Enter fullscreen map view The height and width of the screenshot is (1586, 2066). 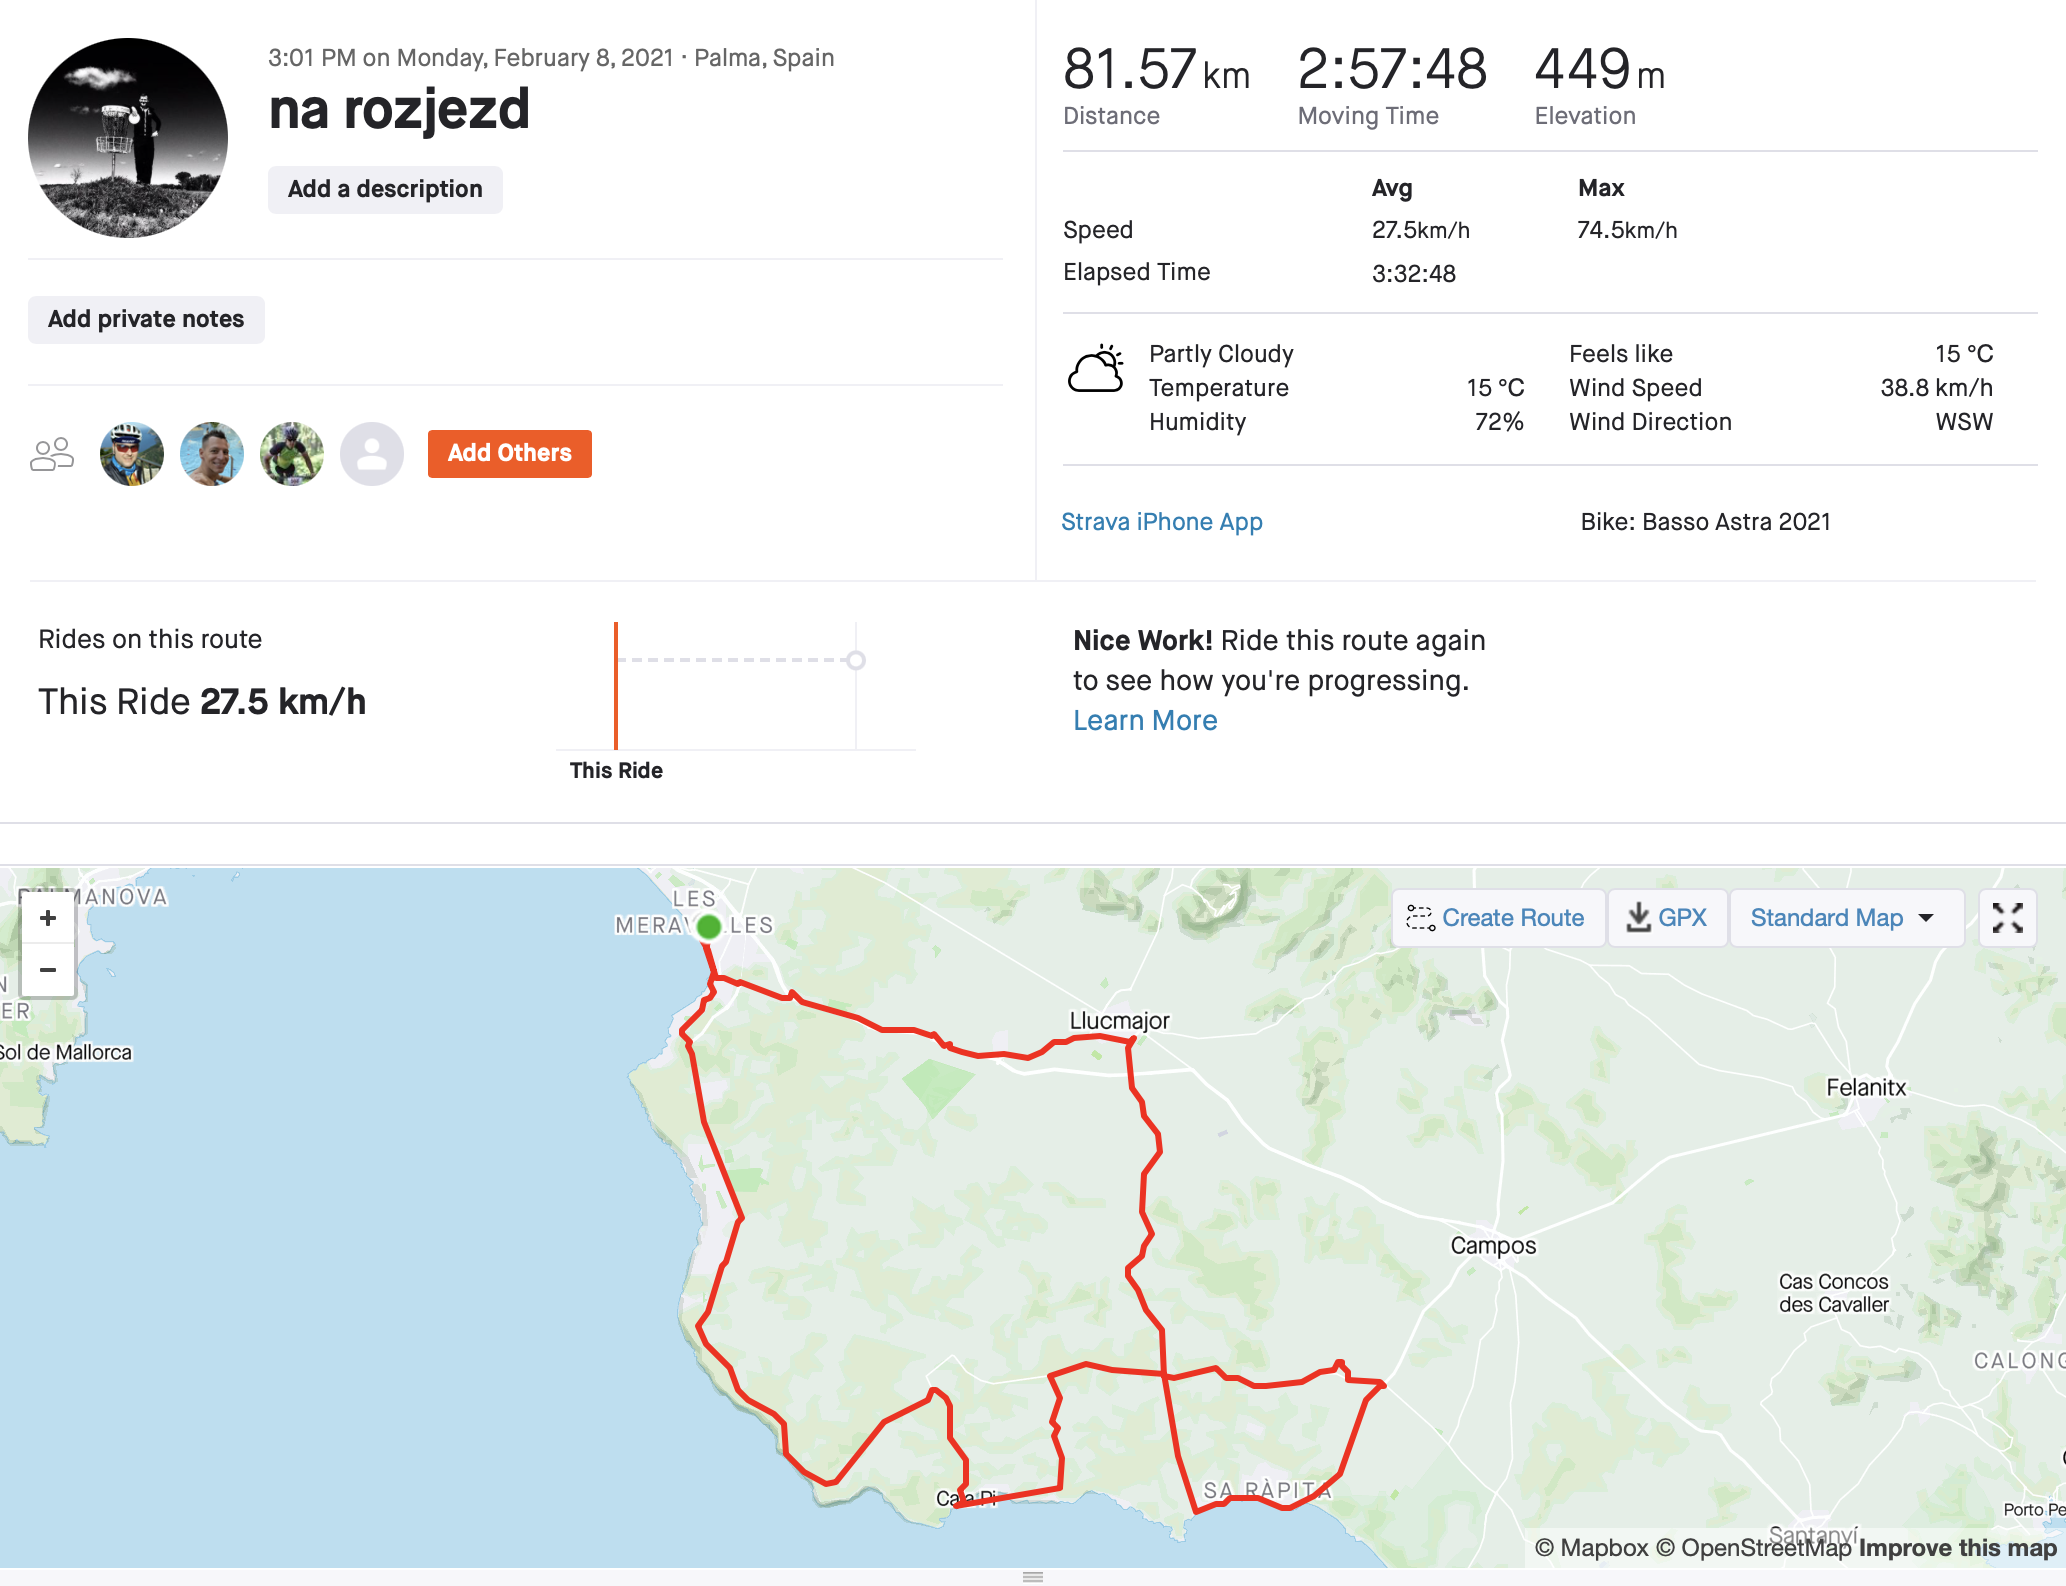pos(2007,918)
